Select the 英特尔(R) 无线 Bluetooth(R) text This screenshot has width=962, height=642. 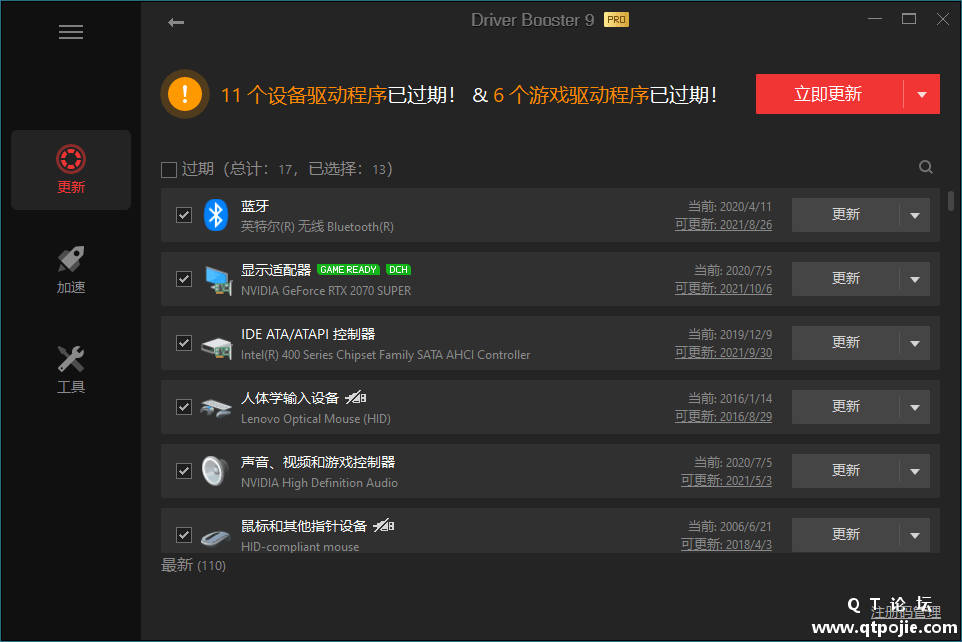(x=317, y=227)
